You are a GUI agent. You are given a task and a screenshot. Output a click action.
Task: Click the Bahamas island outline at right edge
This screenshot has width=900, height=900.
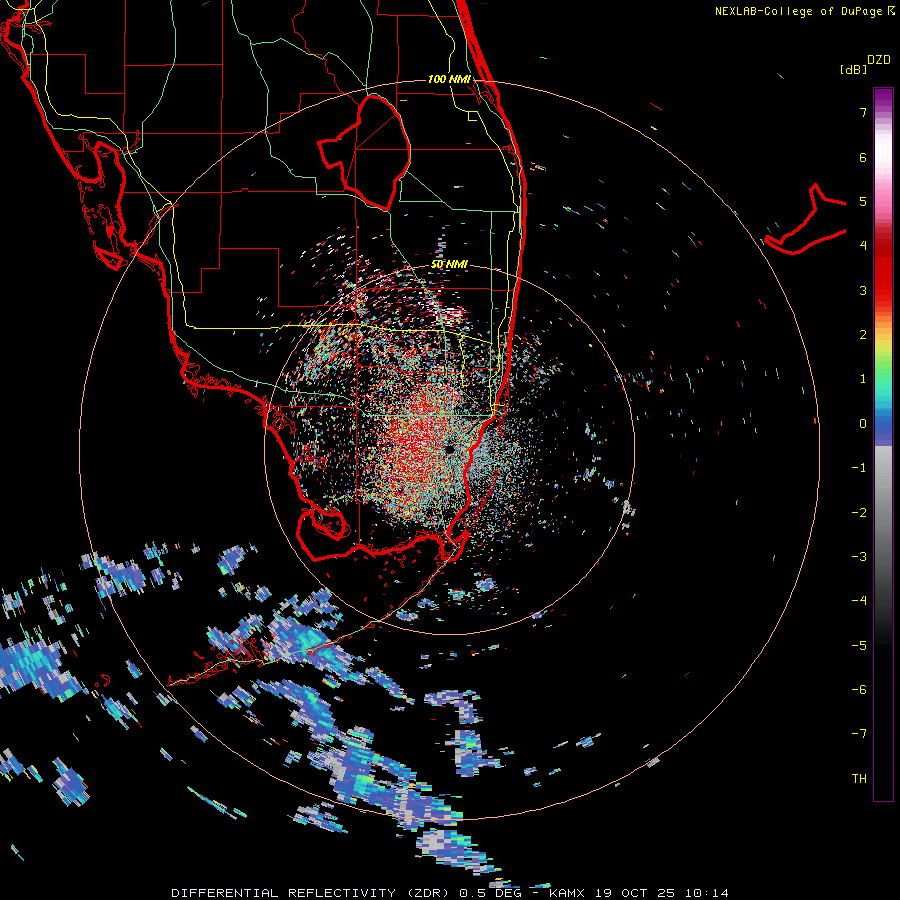point(805,220)
